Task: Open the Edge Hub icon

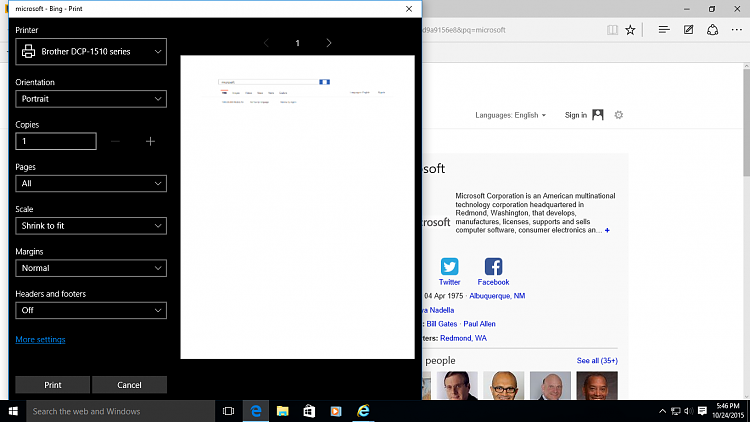Action: (664, 30)
